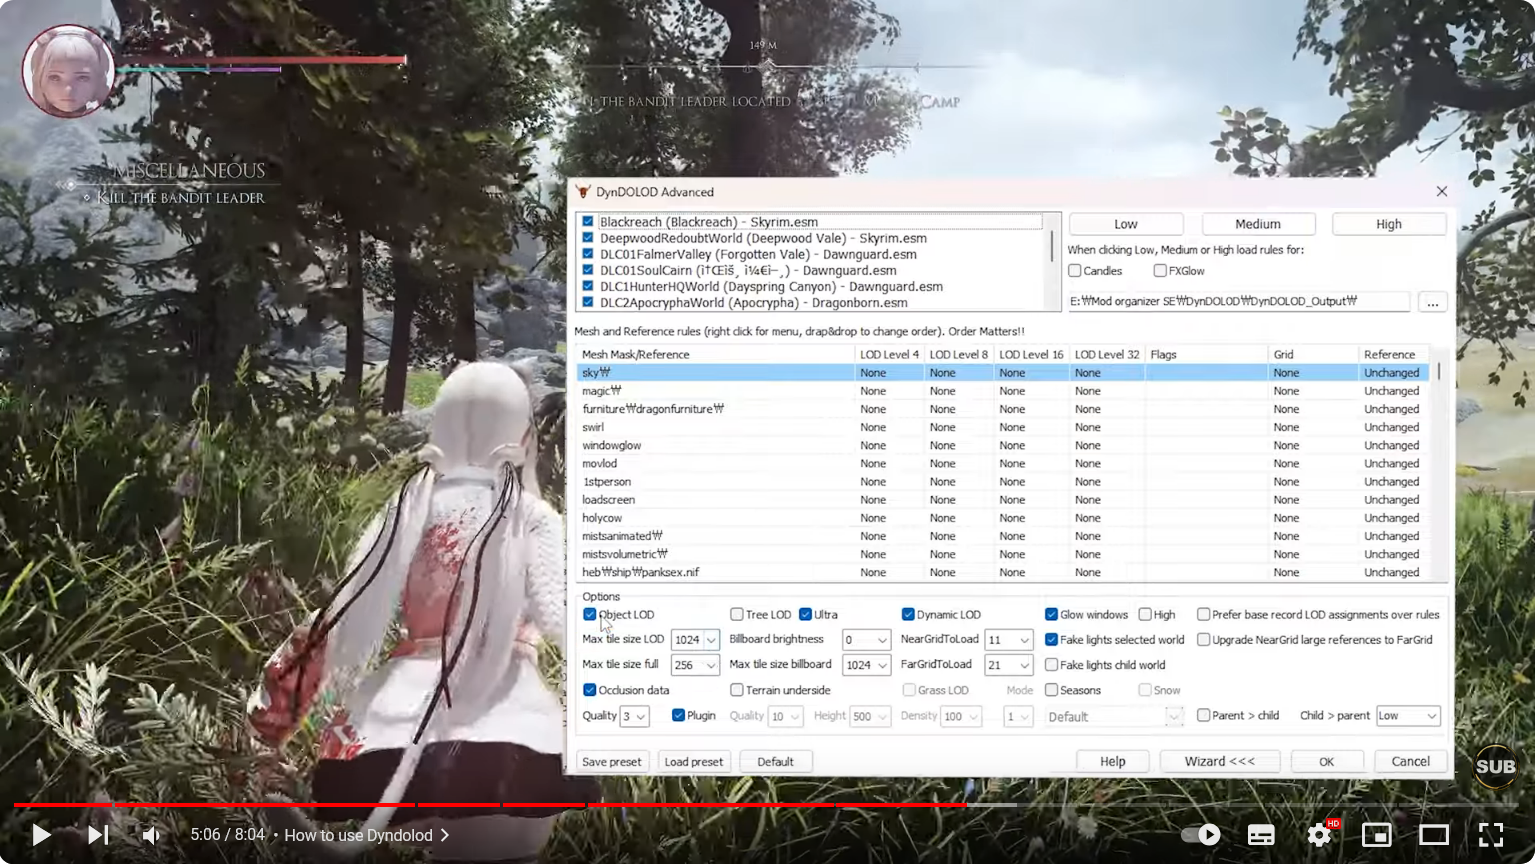Toggle the Occlusion data checkbox
The image size is (1536, 864).
[x=590, y=690]
